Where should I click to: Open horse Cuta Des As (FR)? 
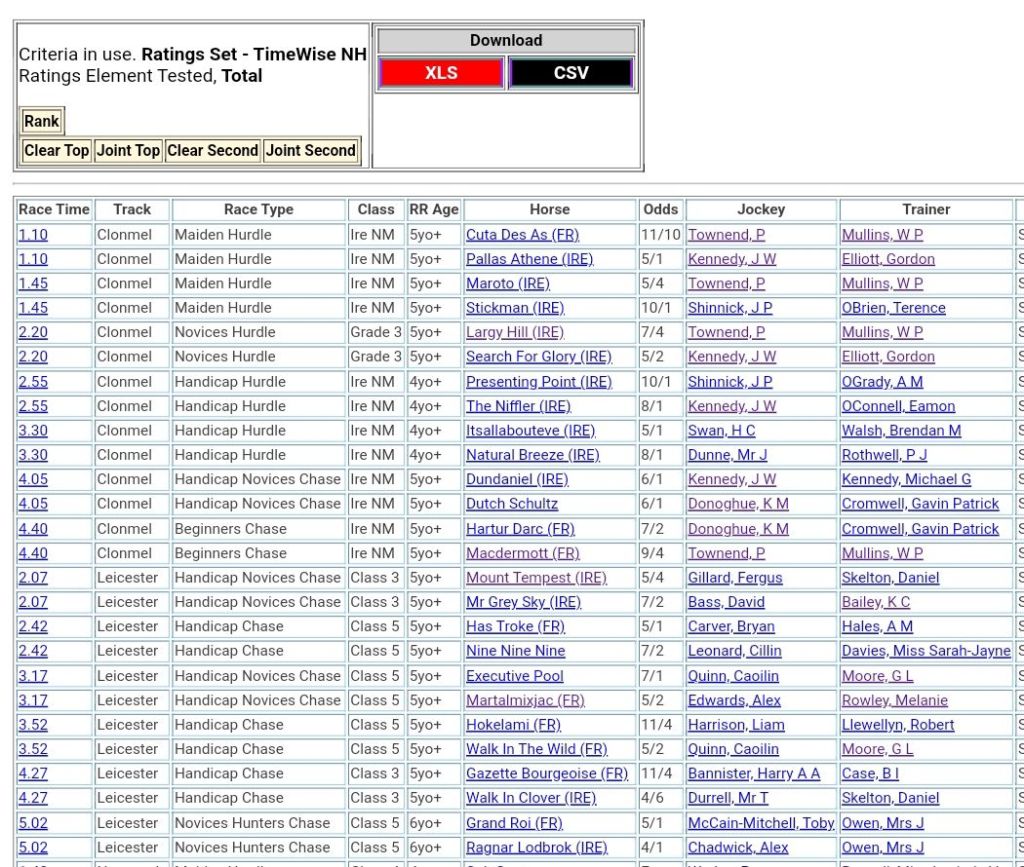point(522,235)
